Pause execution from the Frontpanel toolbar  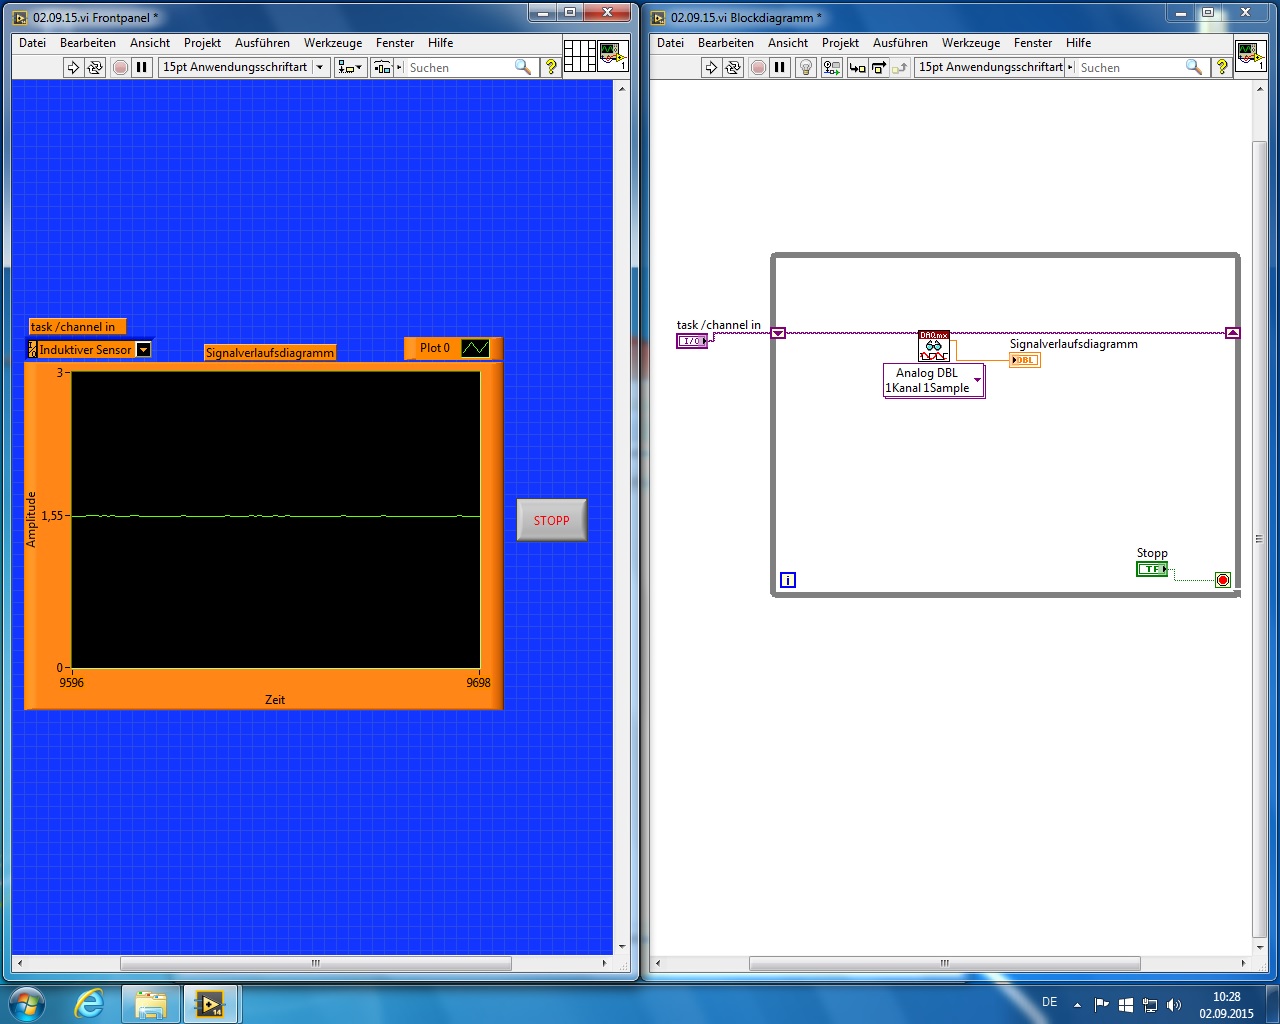tap(142, 67)
